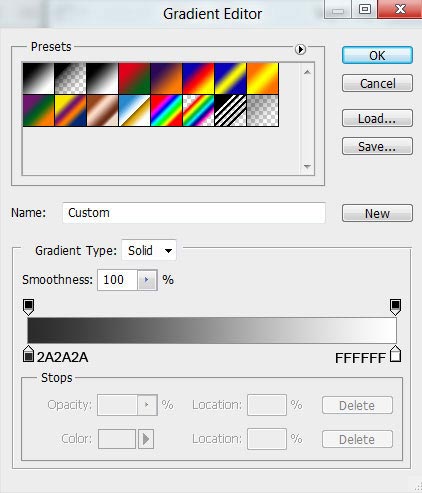This screenshot has height=493, width=422.
Task: Select the 2A2A2A dark color stop
Action: (28, 354)
